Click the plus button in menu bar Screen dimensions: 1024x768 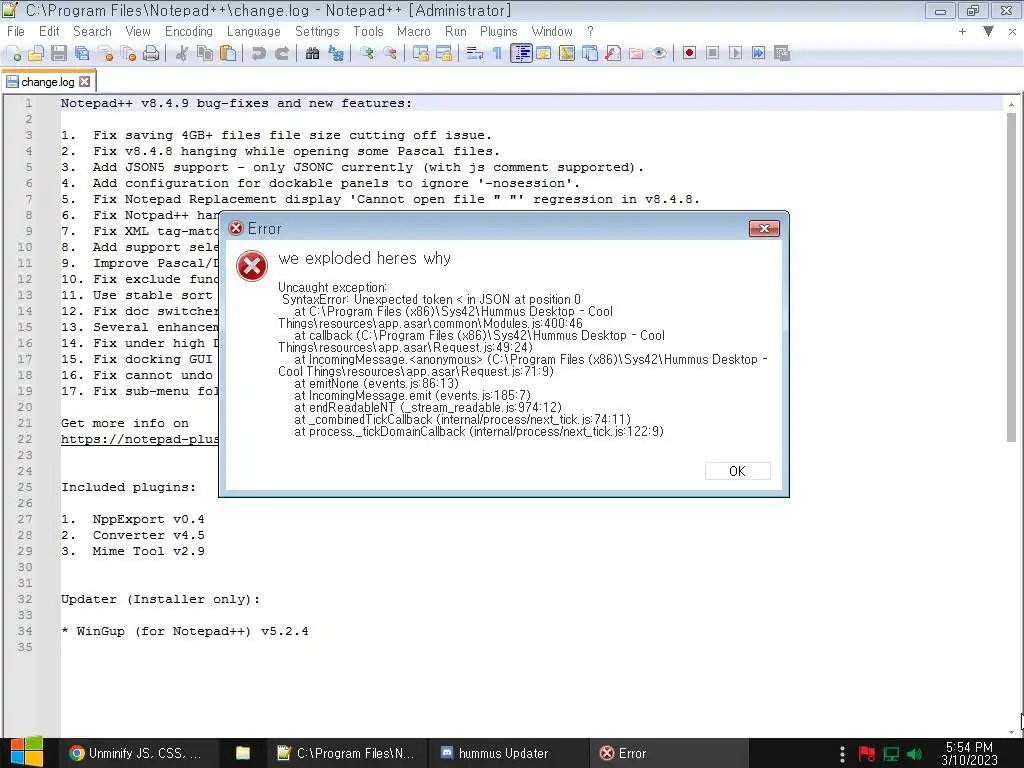(x=962, y=31)
